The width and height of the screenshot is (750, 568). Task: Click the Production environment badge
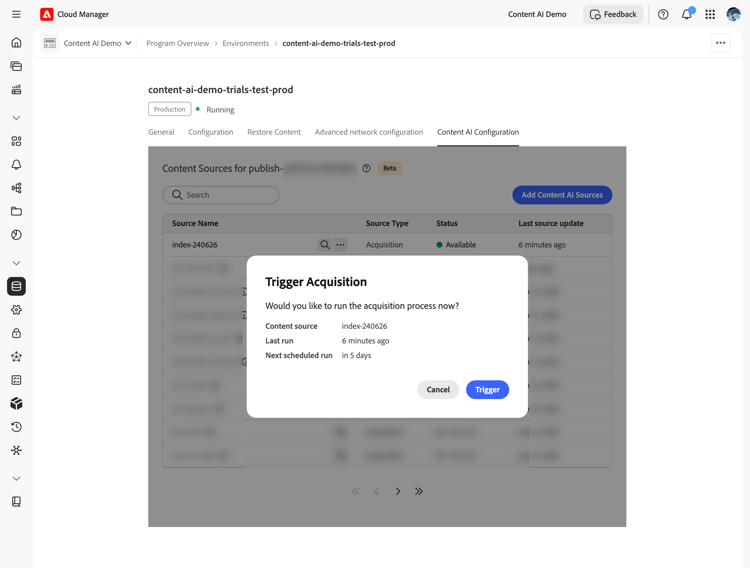[x=169, y=109]
